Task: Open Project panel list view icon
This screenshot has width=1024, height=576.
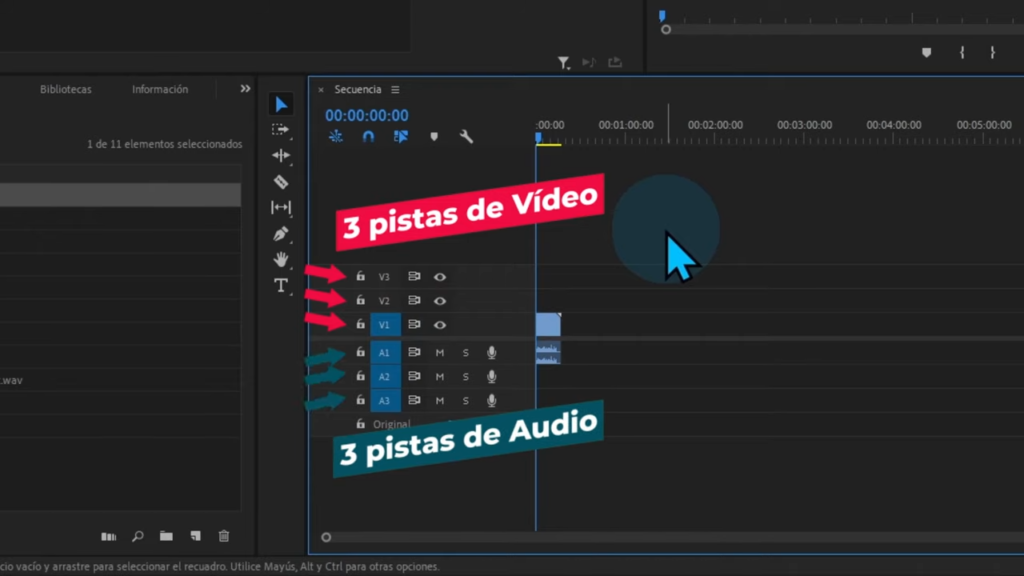Action: pos(109,537)
